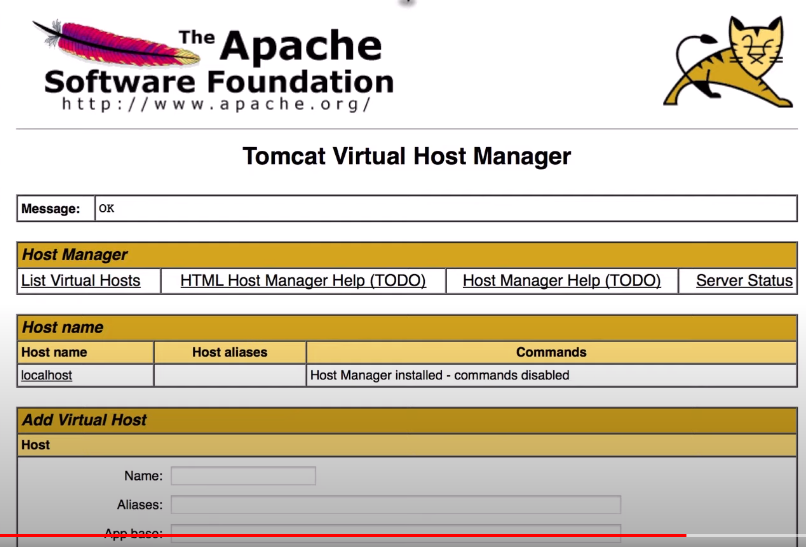Click the Apache Software Foundation feather logo

tap(213, 65)
